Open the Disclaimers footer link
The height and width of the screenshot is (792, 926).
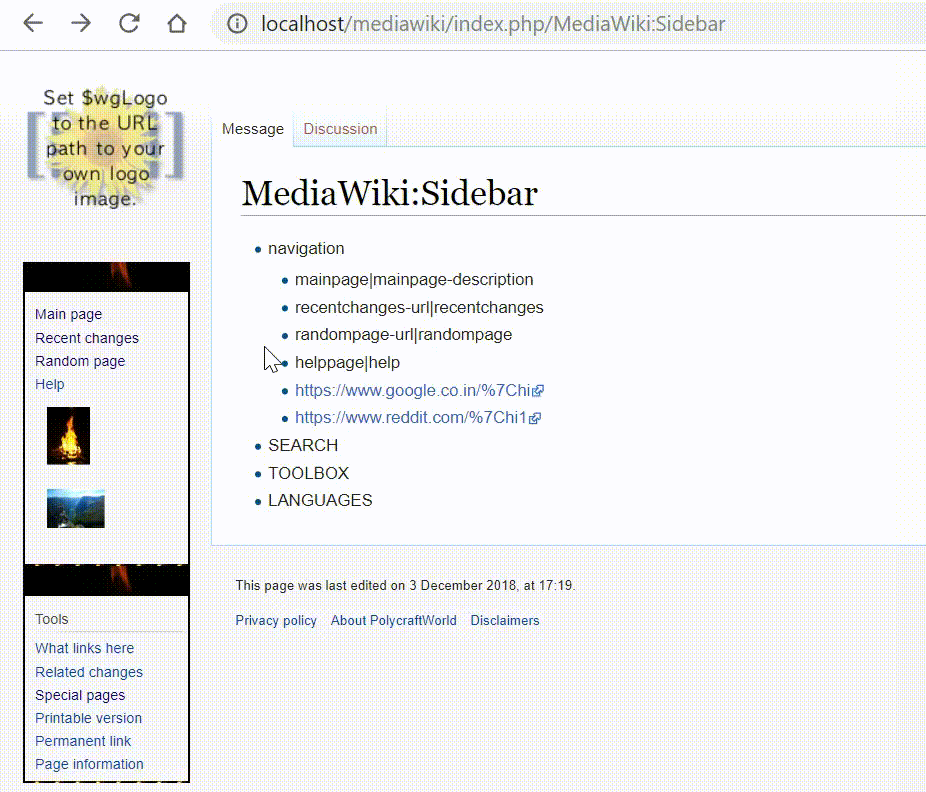click(x=505, y=621)
